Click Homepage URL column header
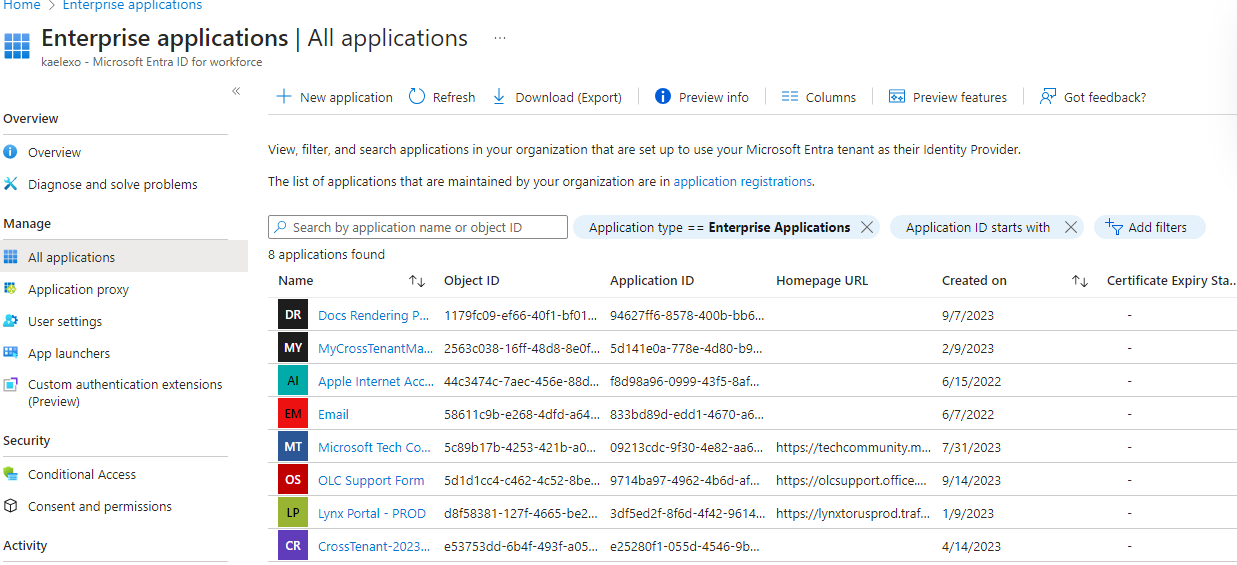This screenshot has width=1237, height=565. tap(822, 281)
